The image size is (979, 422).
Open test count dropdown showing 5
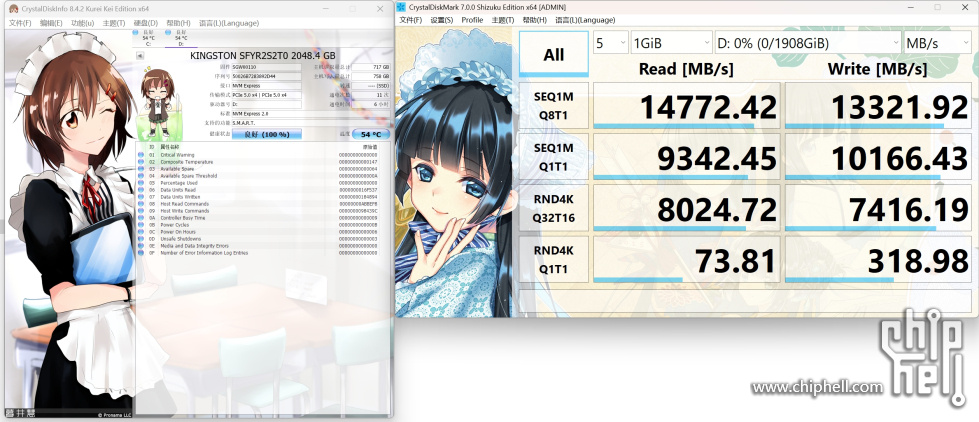point(610,43)
